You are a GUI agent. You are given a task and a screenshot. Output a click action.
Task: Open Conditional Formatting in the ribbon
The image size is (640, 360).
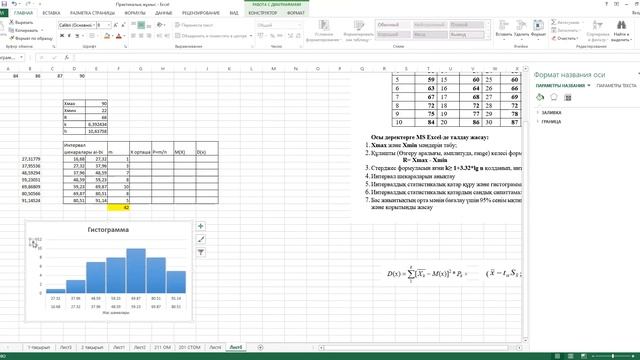coord(323,31)
